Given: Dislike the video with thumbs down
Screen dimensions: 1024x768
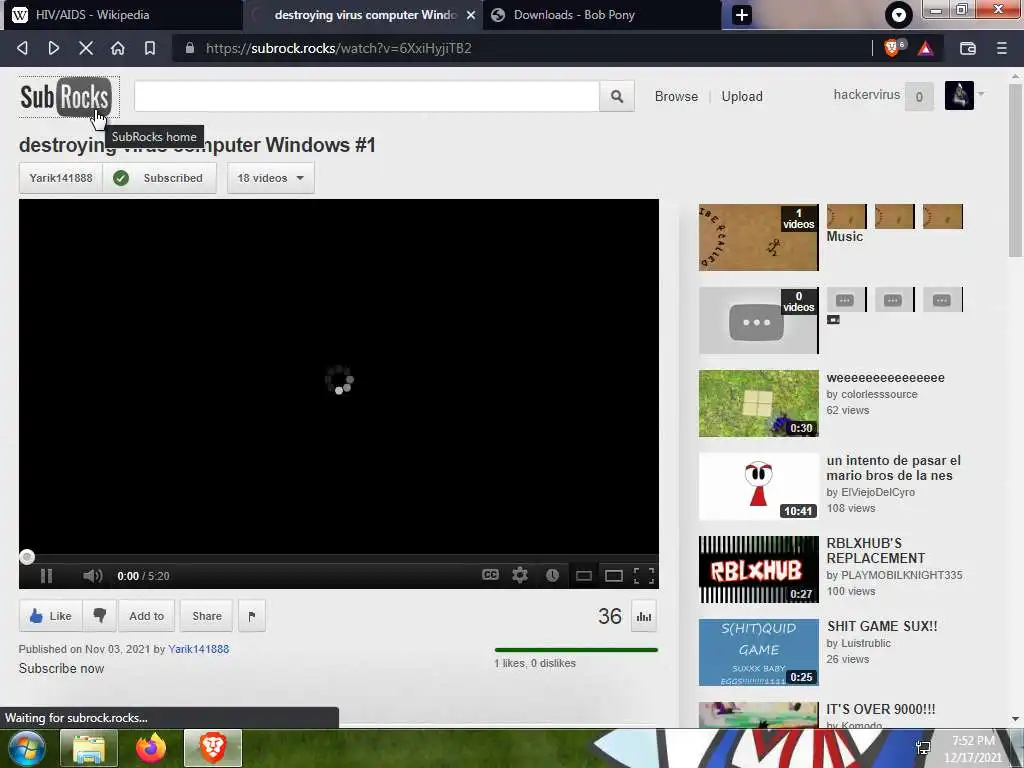Looking at the screenshot, I should click(99, 616).
